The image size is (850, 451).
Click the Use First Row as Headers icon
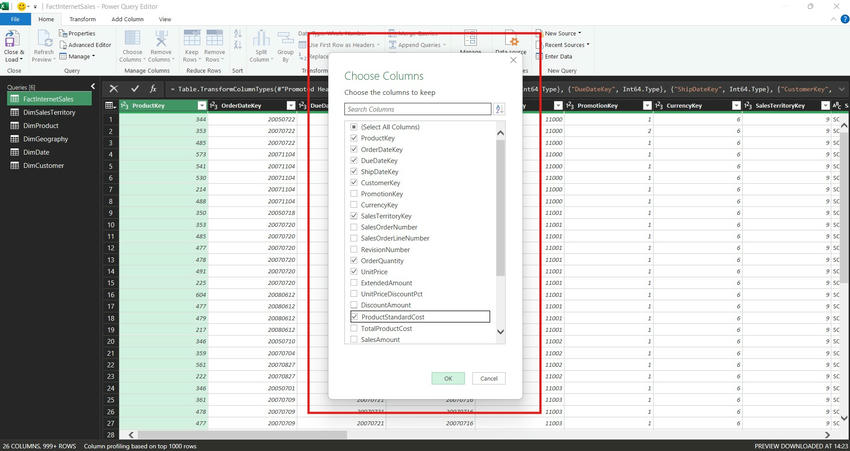pyautogui.click(x=303, y=45)
